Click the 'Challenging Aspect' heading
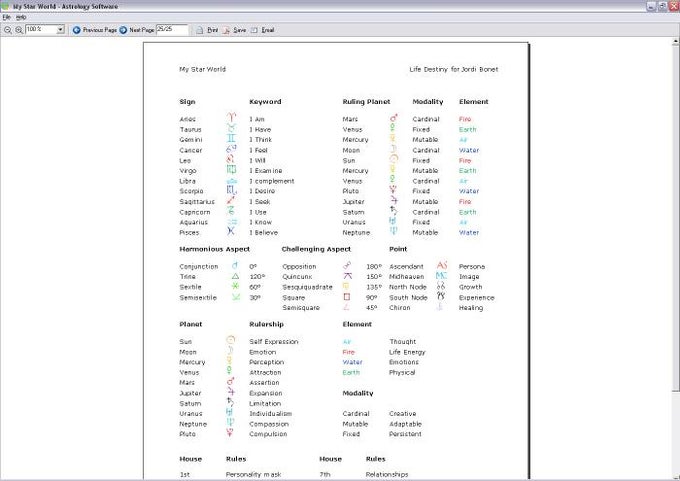Screen dimensions: 680x481 point(316,249)
